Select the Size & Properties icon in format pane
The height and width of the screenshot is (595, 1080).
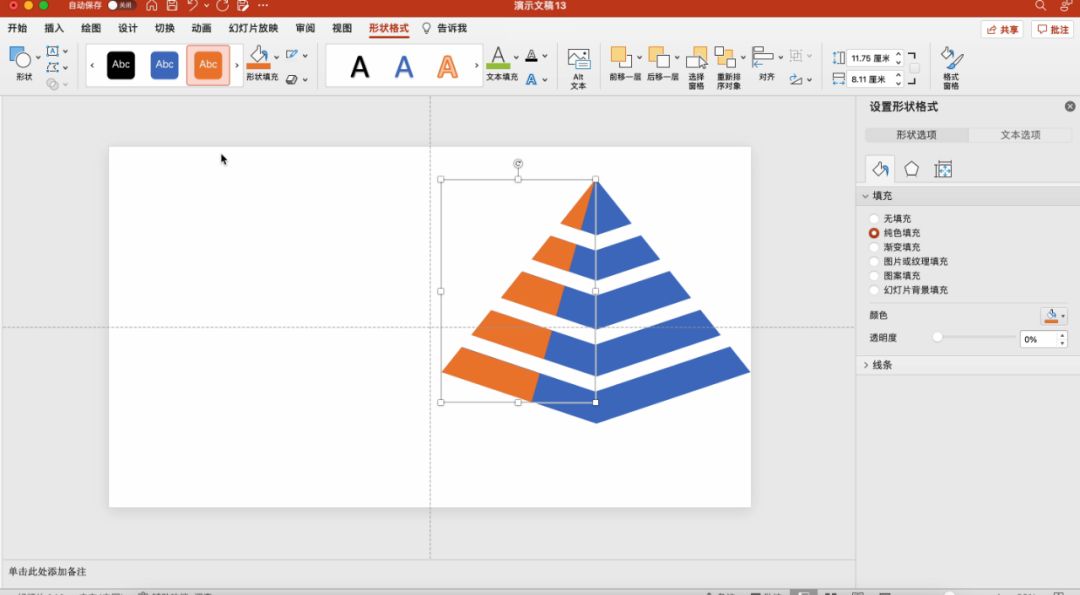(x=943, y=169)
